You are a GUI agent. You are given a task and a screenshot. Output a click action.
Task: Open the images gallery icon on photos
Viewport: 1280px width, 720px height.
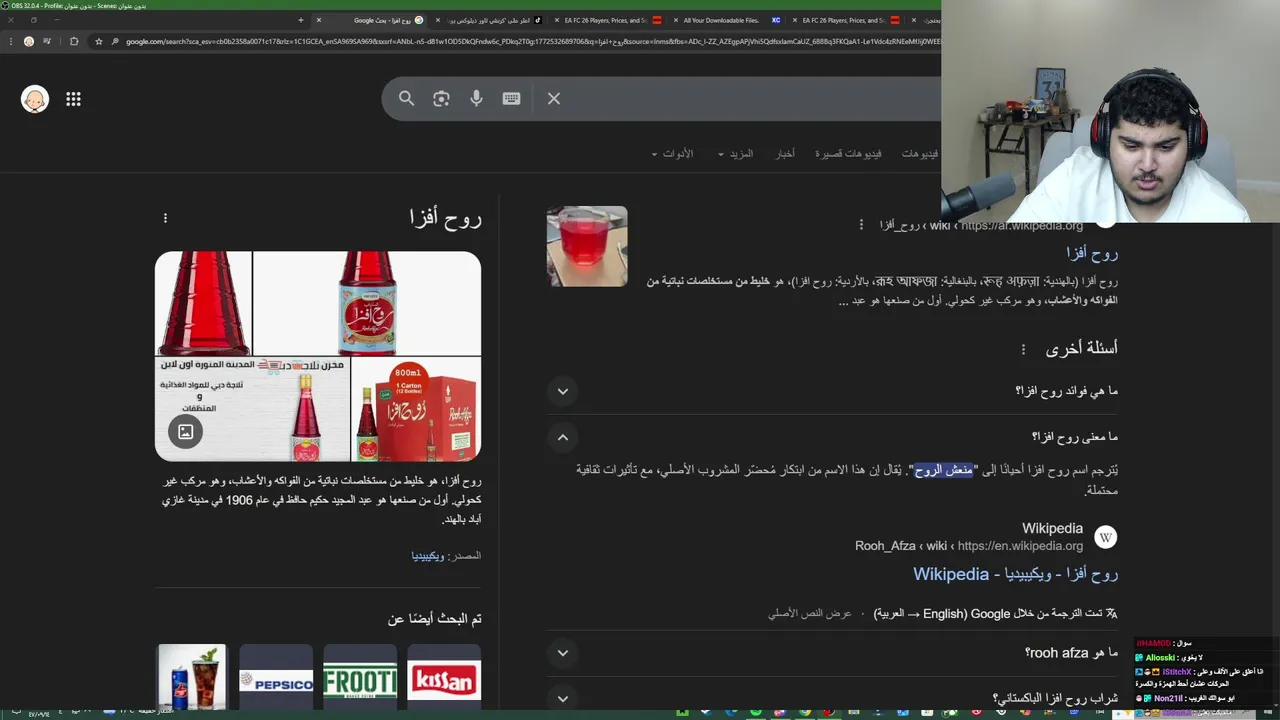185,432
